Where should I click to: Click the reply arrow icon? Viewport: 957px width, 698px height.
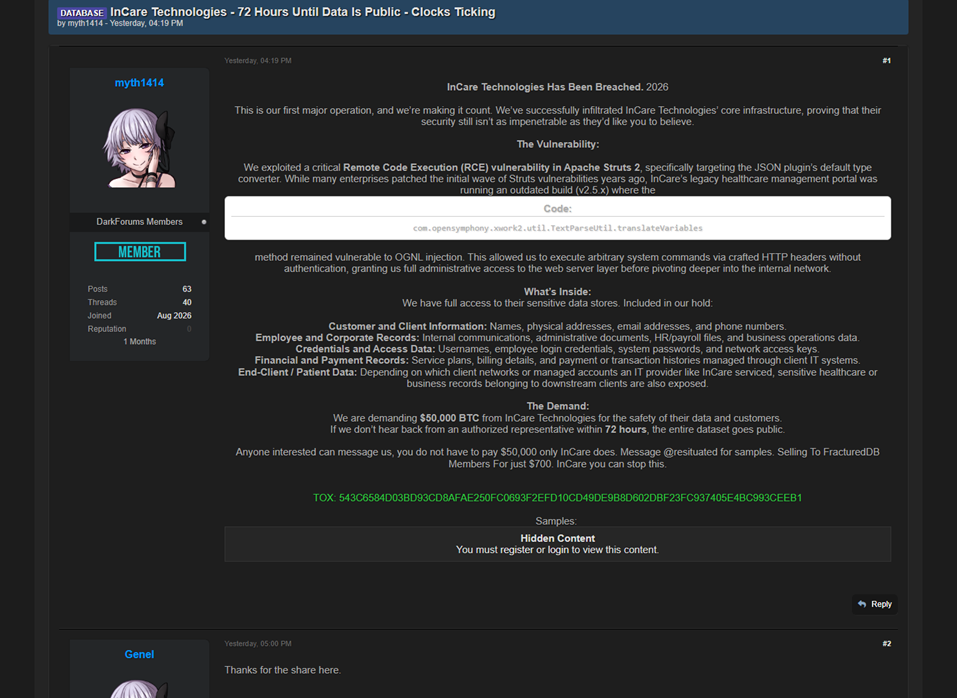862,604
